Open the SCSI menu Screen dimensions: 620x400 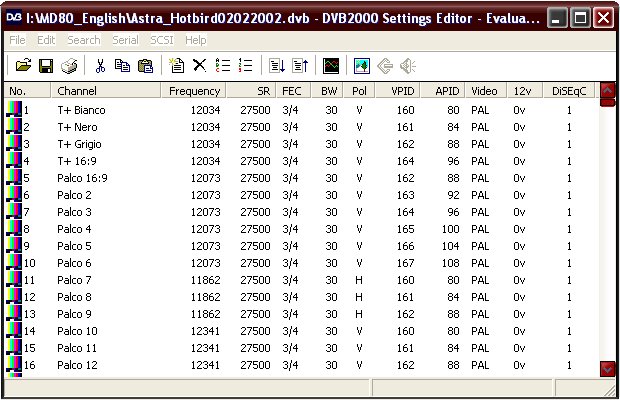[x=162, y=40]
